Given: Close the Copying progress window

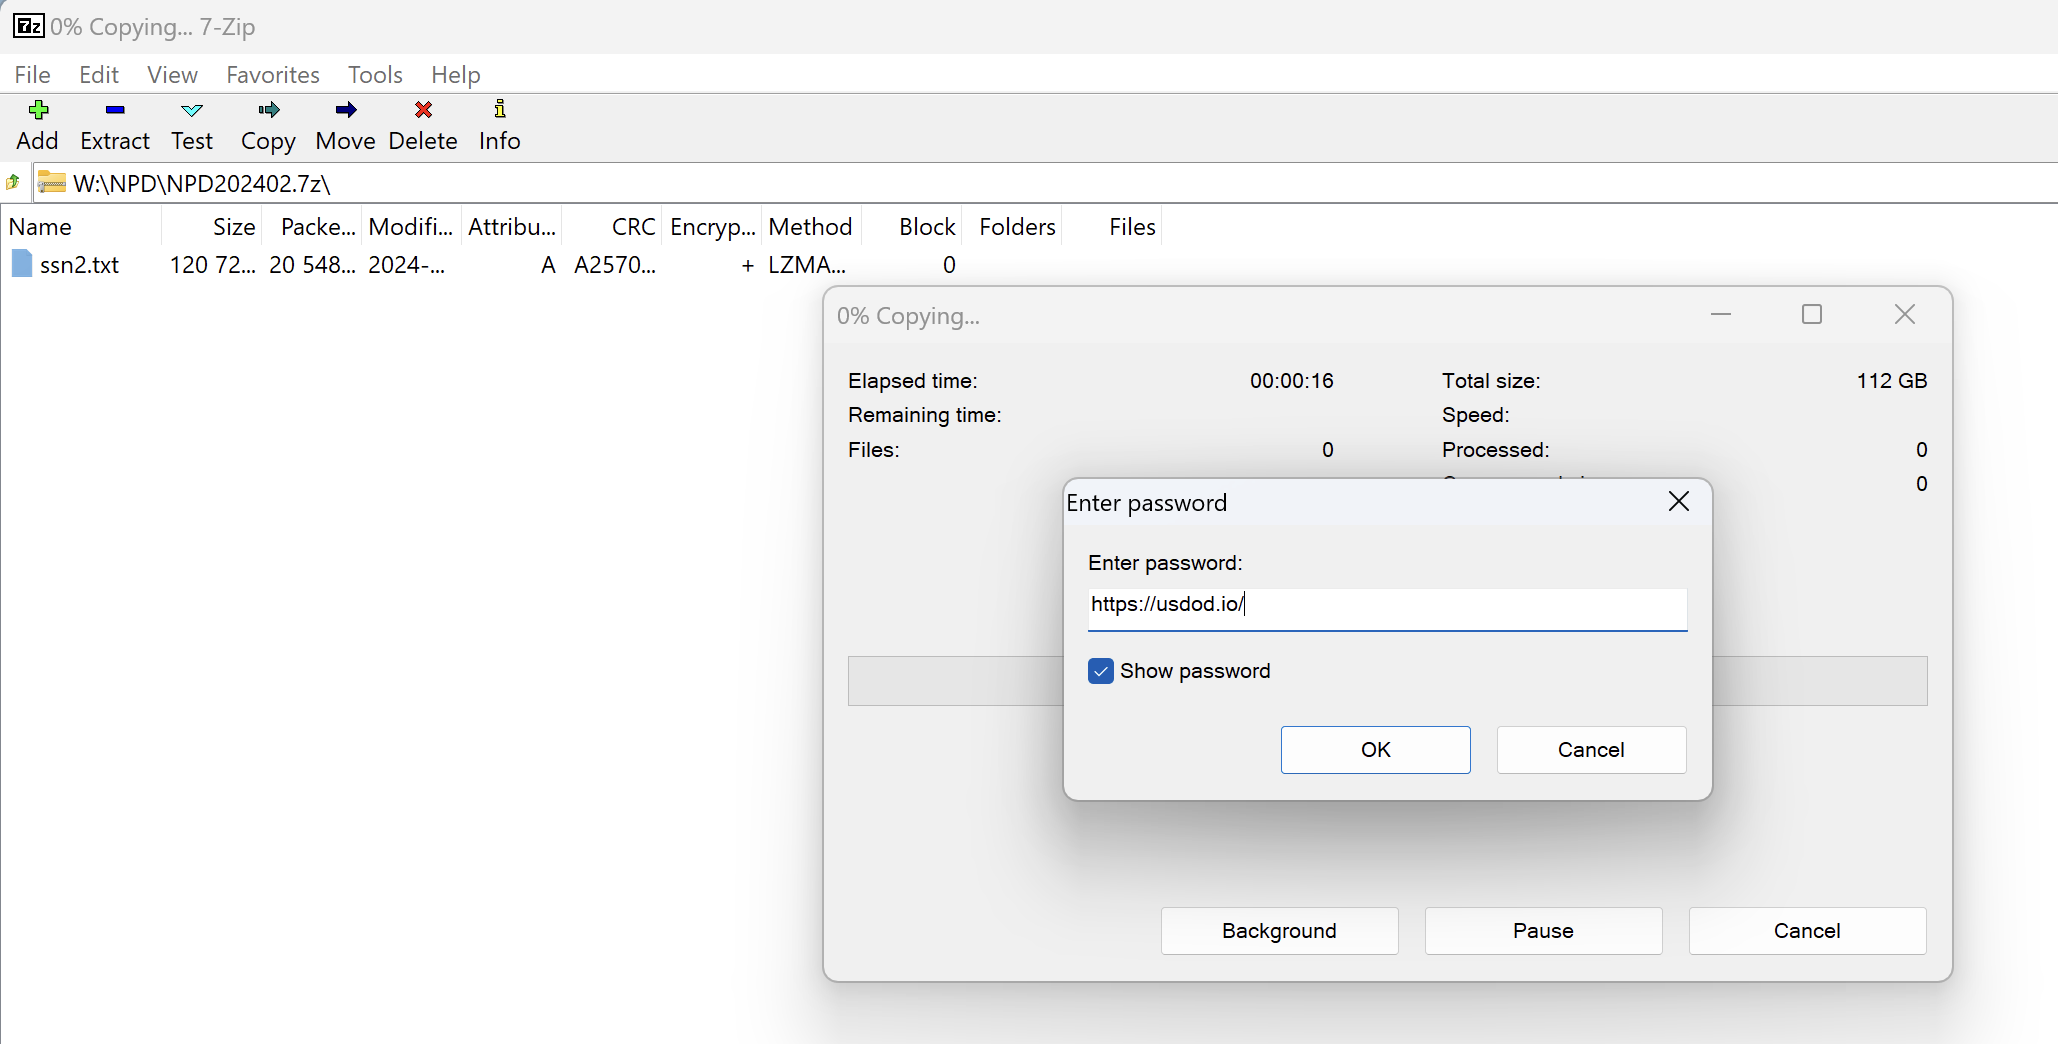Looking at the screenshot, I should click(1905, 315).
